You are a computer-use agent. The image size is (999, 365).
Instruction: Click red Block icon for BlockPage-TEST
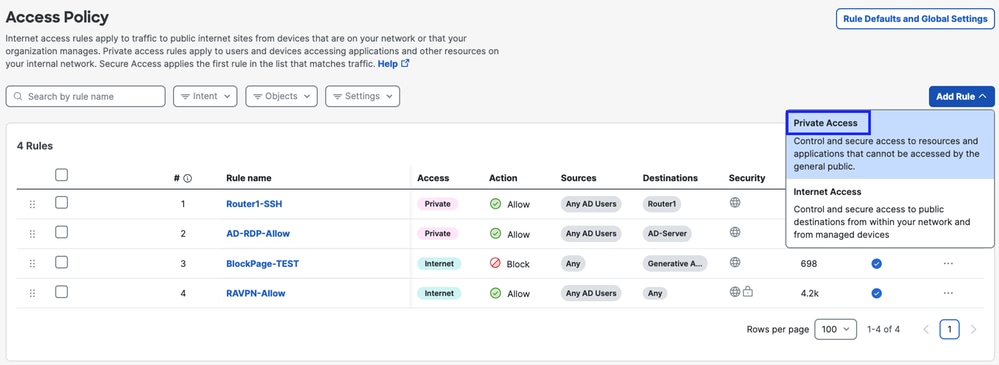coord(495,263)
